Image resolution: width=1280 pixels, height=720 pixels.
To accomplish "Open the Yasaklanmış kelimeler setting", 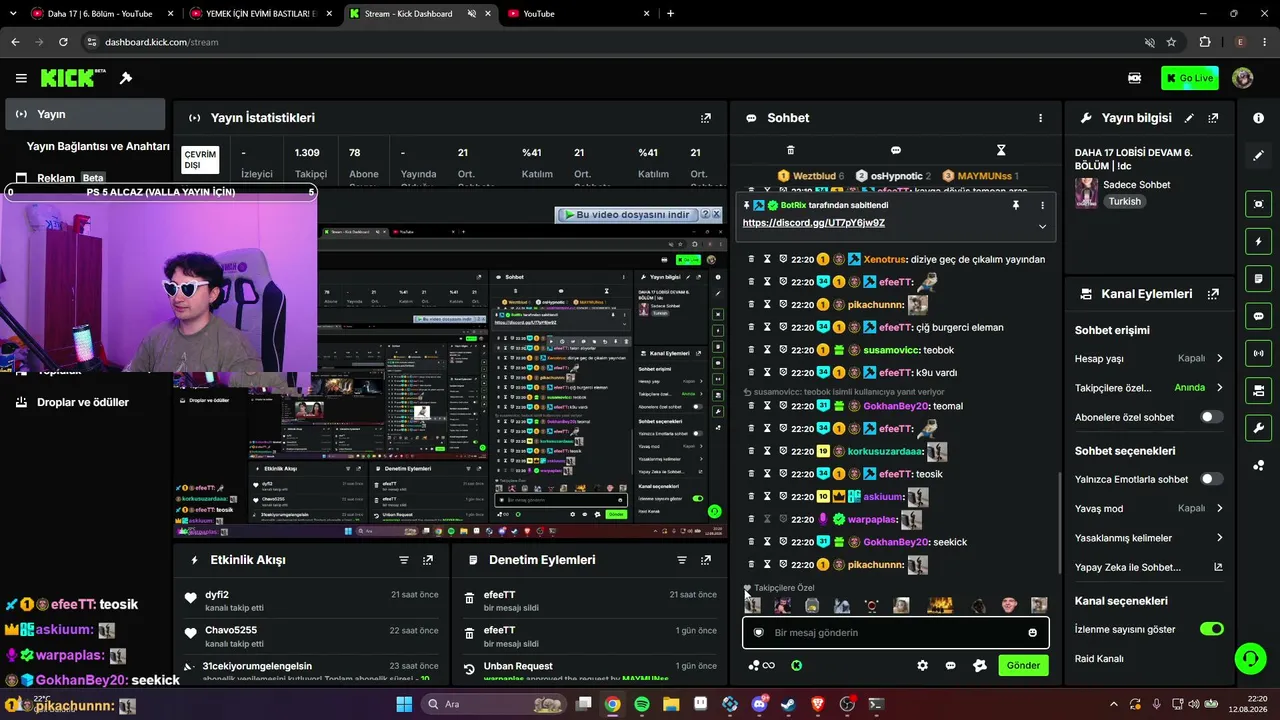I will (1149, 538).
